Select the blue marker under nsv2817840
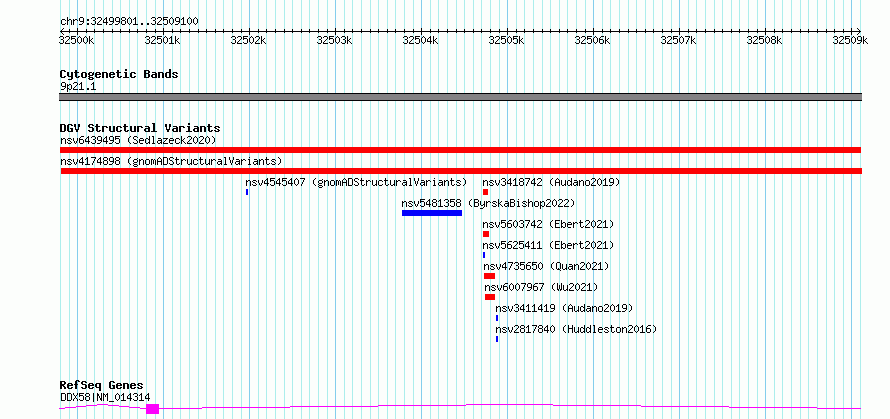The width and height of the screenshot is (890, 419). (497, 339)
